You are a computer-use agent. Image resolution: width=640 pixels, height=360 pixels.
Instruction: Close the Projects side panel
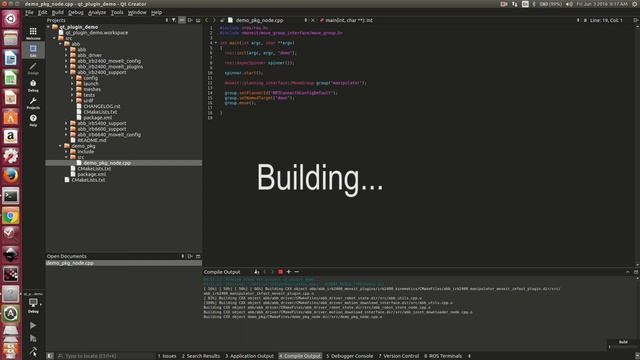(198, 20)
